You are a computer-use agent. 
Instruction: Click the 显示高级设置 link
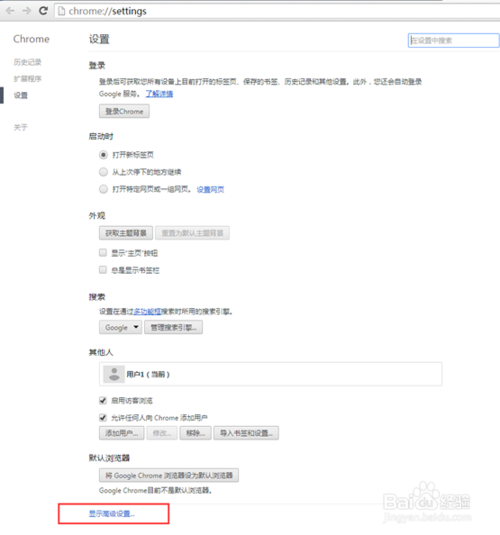tap(112, 514)
